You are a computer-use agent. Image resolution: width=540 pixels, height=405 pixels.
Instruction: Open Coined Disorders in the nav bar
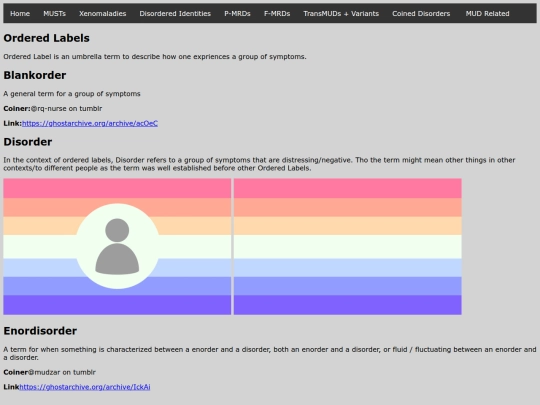(x=421, y=13)
